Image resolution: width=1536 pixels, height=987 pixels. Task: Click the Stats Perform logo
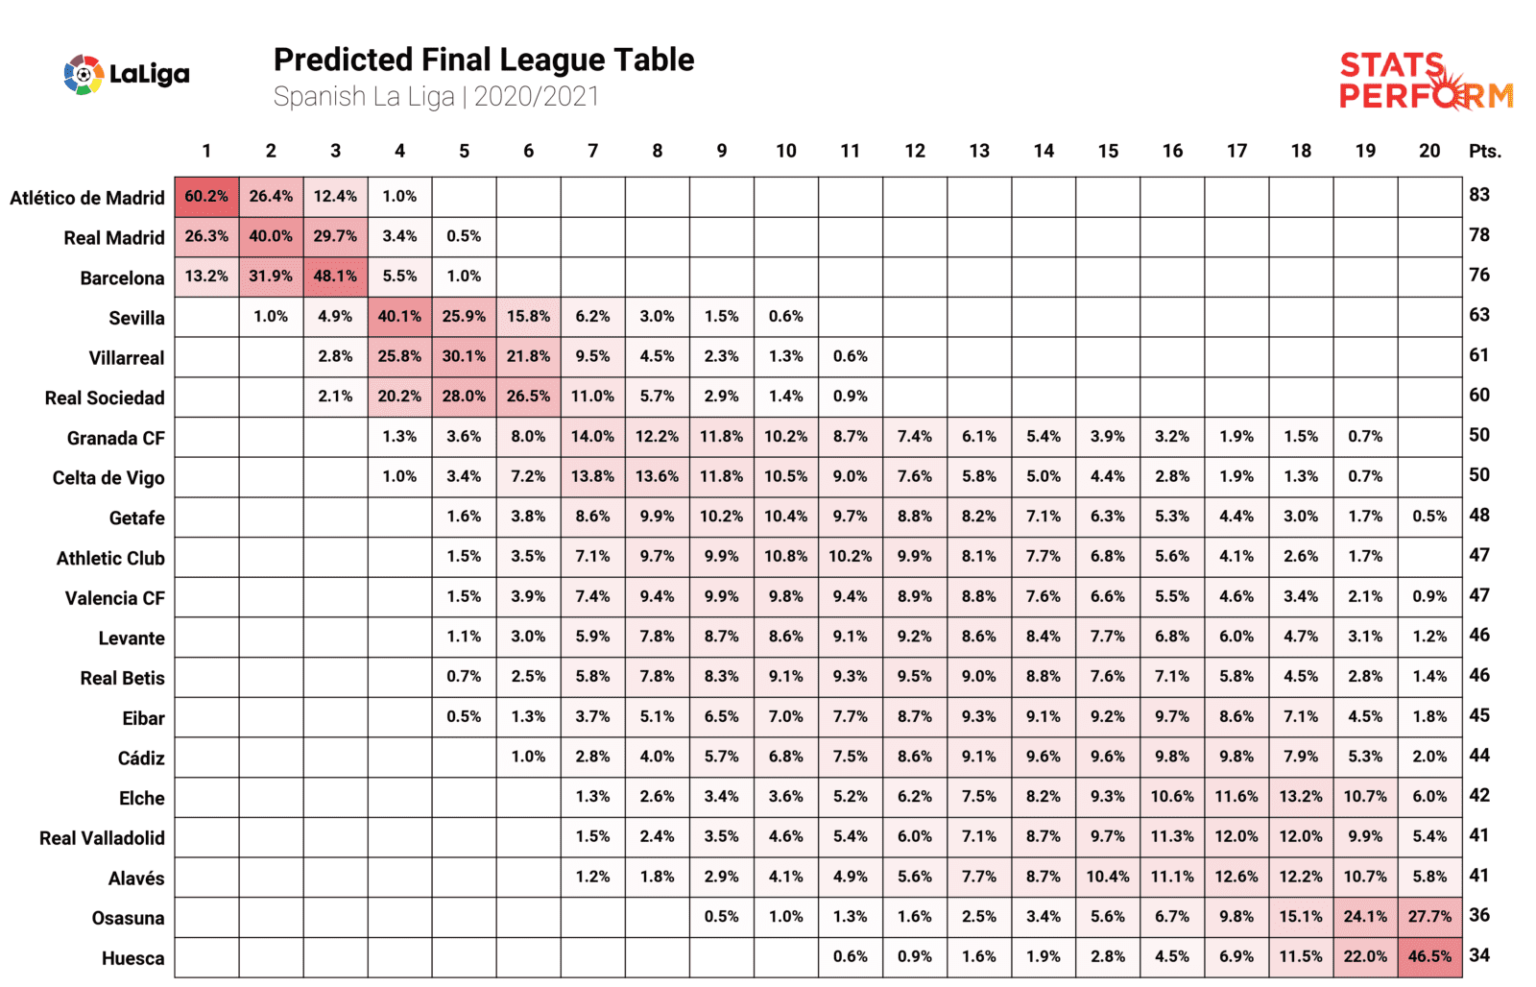[1425, 80]
